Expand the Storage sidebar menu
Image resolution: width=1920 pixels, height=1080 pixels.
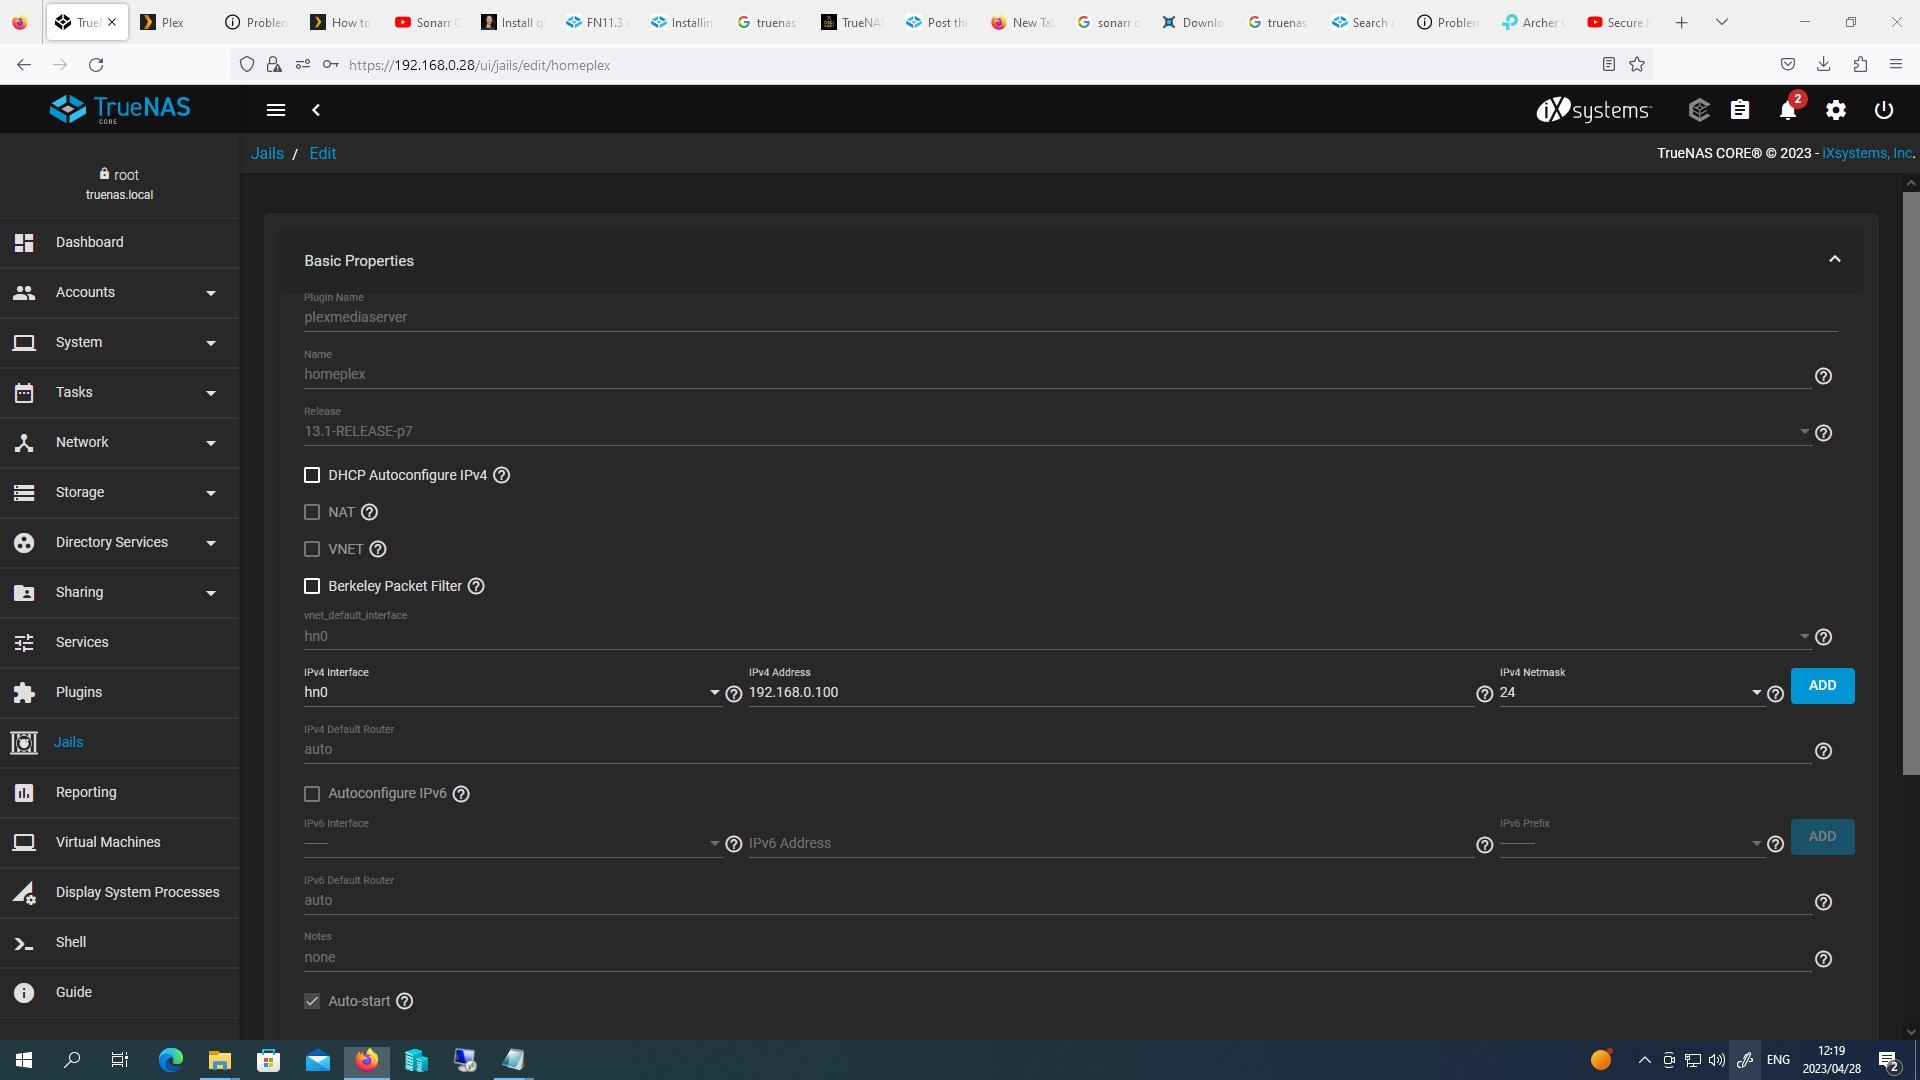click(80, 492)
